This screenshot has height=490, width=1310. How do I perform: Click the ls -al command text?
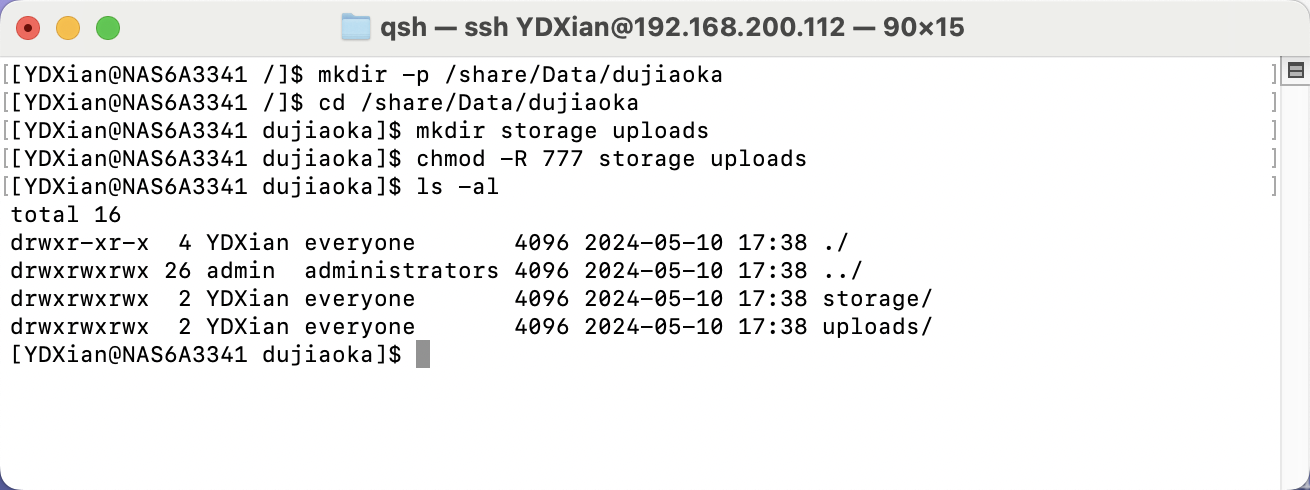(456, 186)
